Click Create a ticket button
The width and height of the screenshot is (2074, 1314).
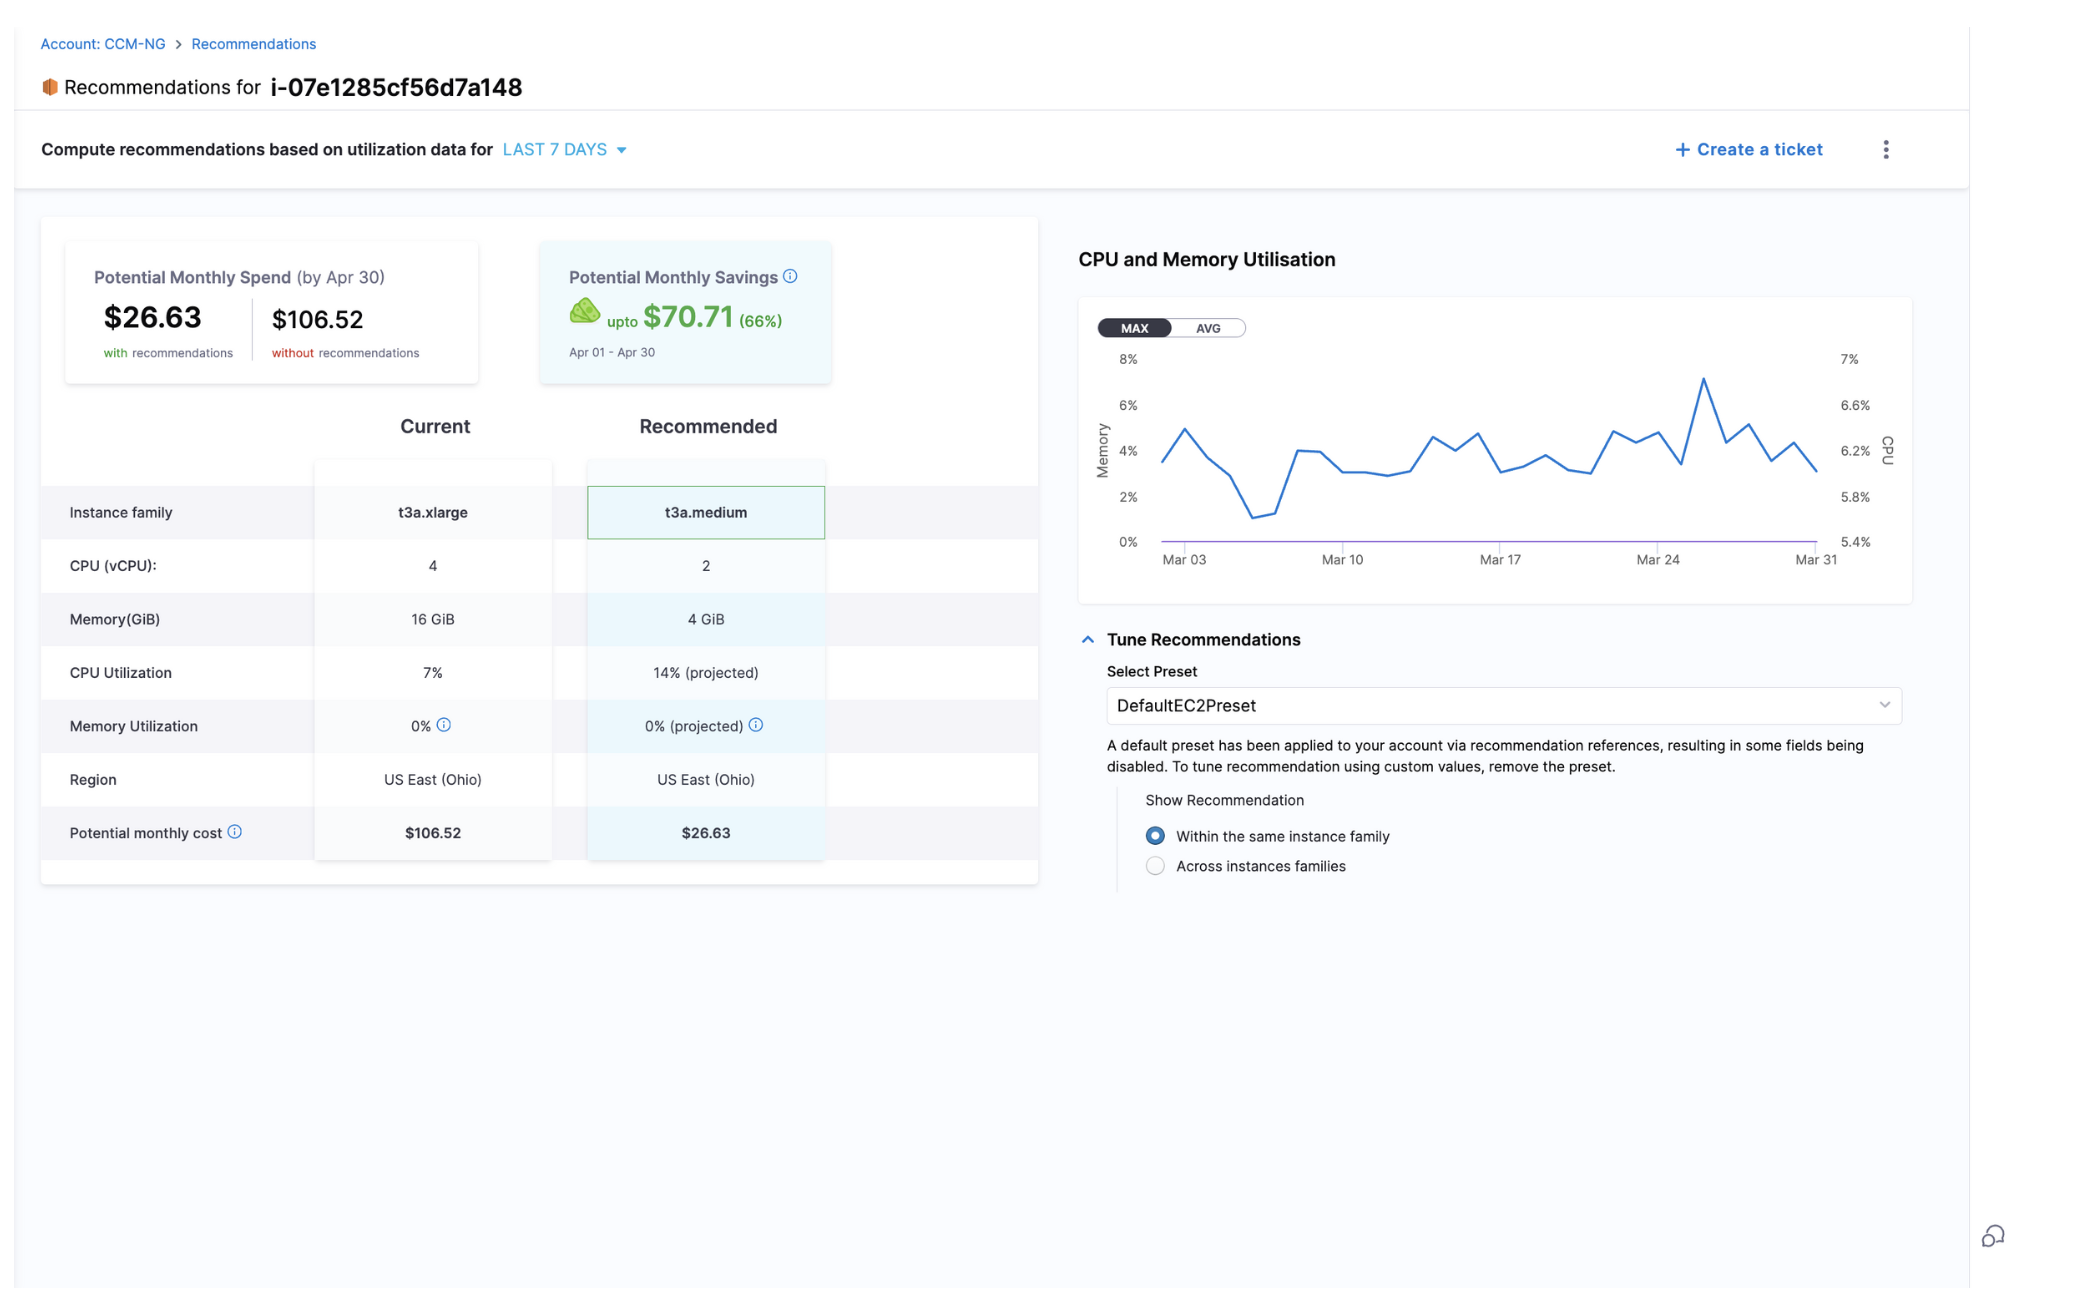click(1749, 149)
